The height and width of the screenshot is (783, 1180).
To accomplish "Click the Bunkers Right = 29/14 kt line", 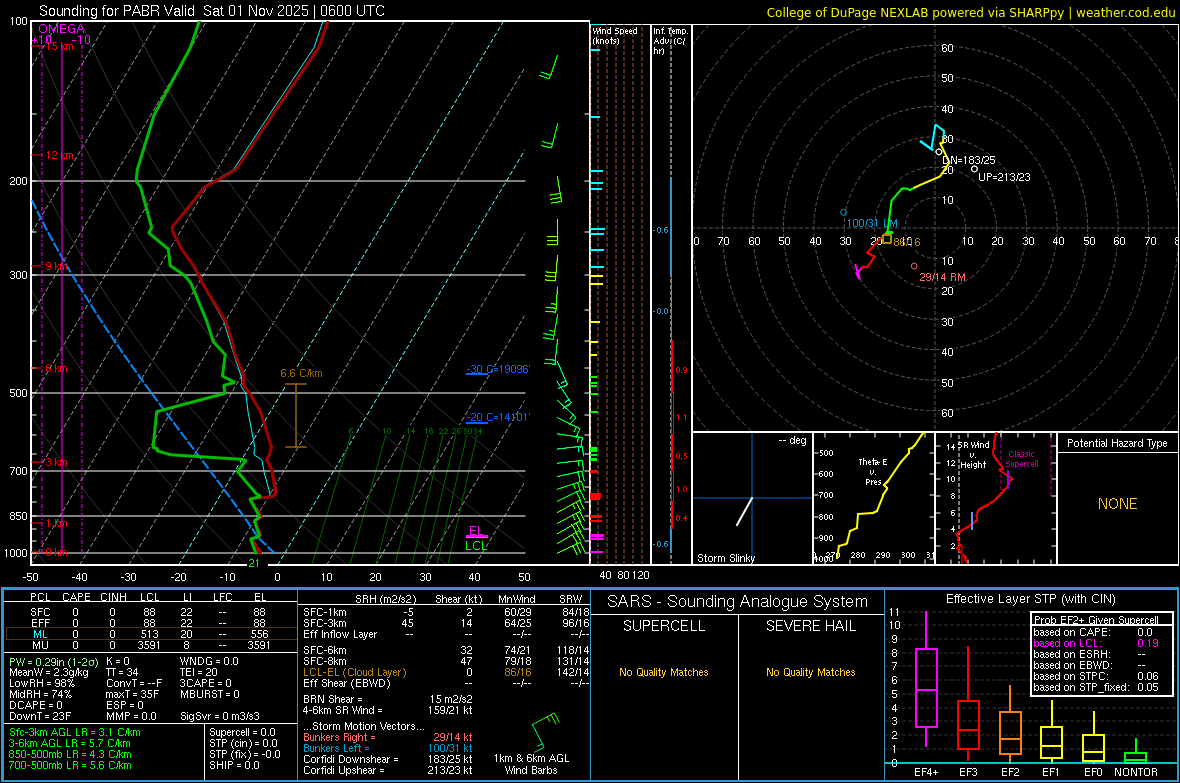I will click(x=387, y=737).
